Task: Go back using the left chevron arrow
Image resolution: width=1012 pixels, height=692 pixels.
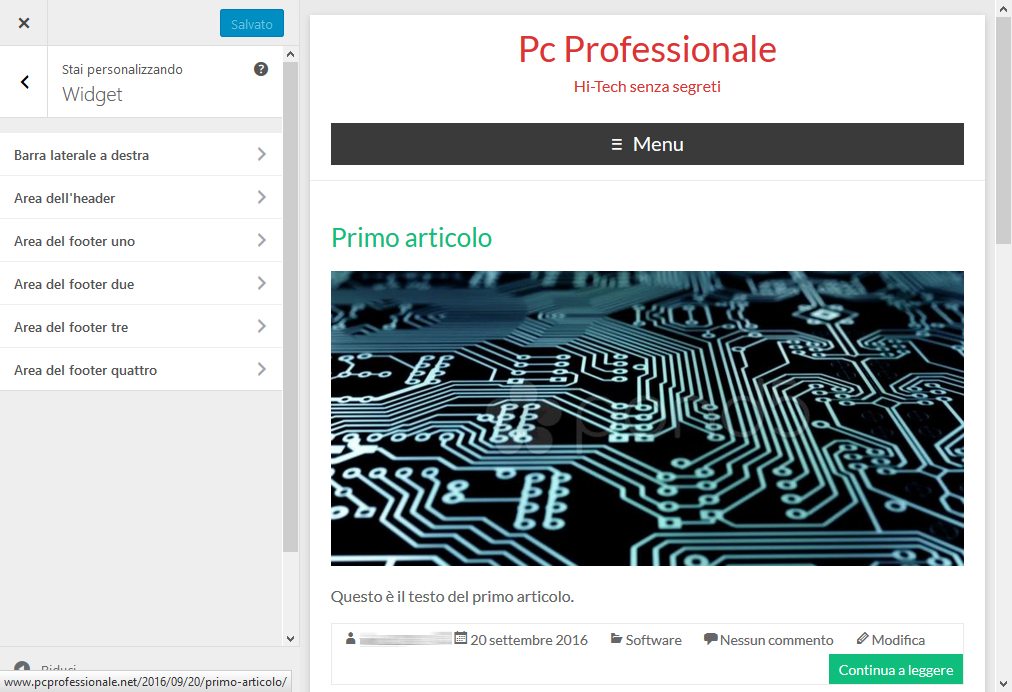Action: [x=25, y=82]
